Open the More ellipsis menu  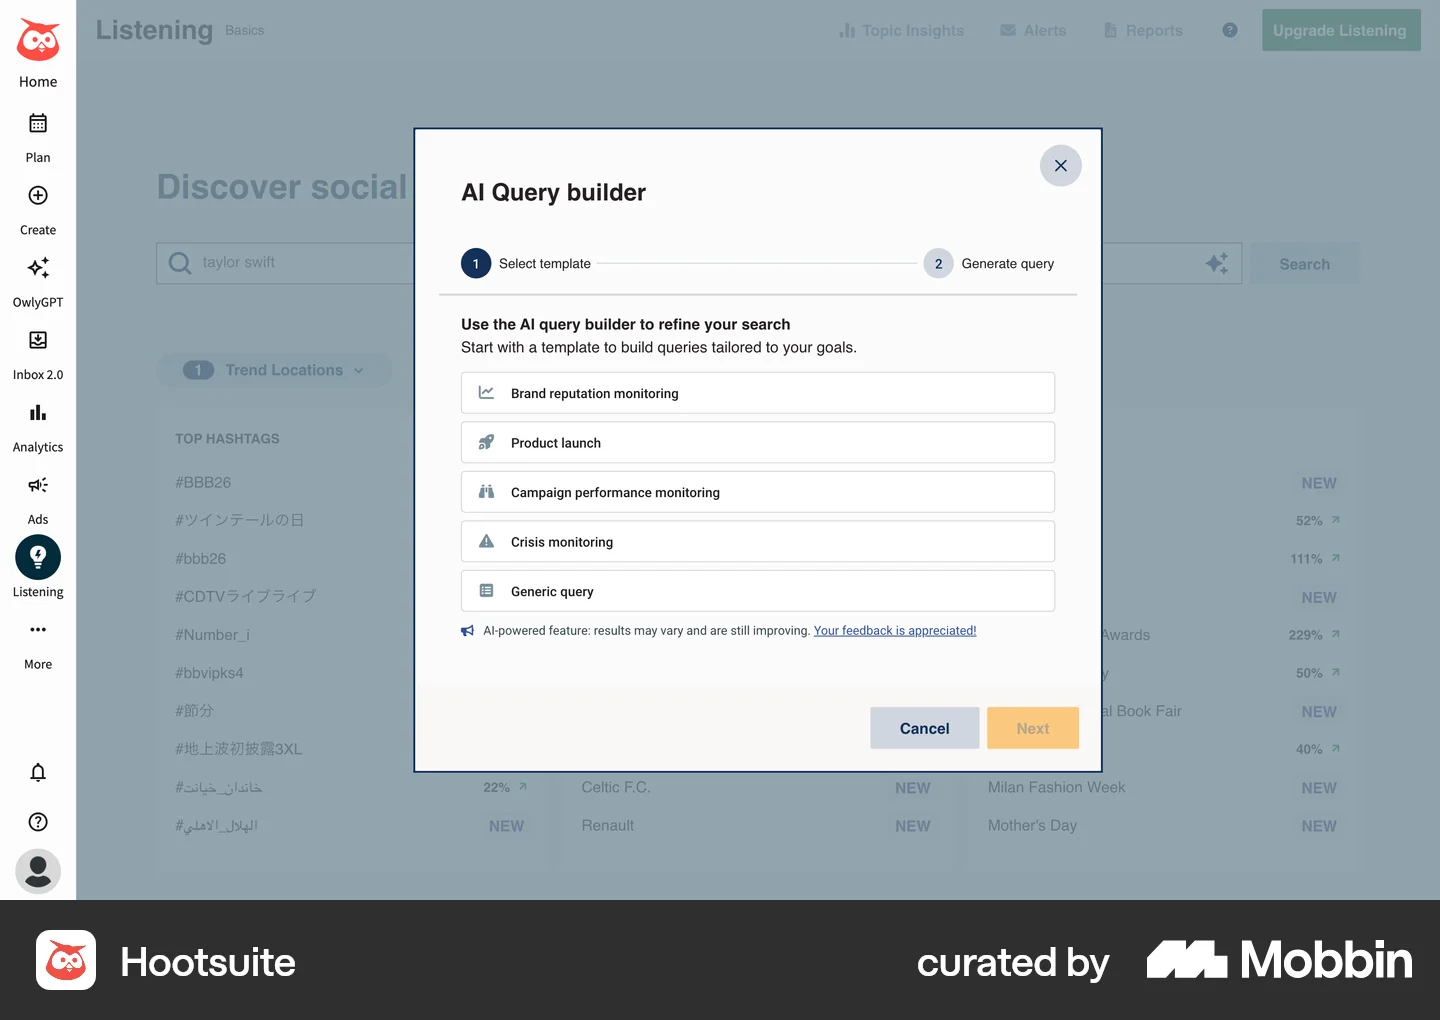click(38, 630)
